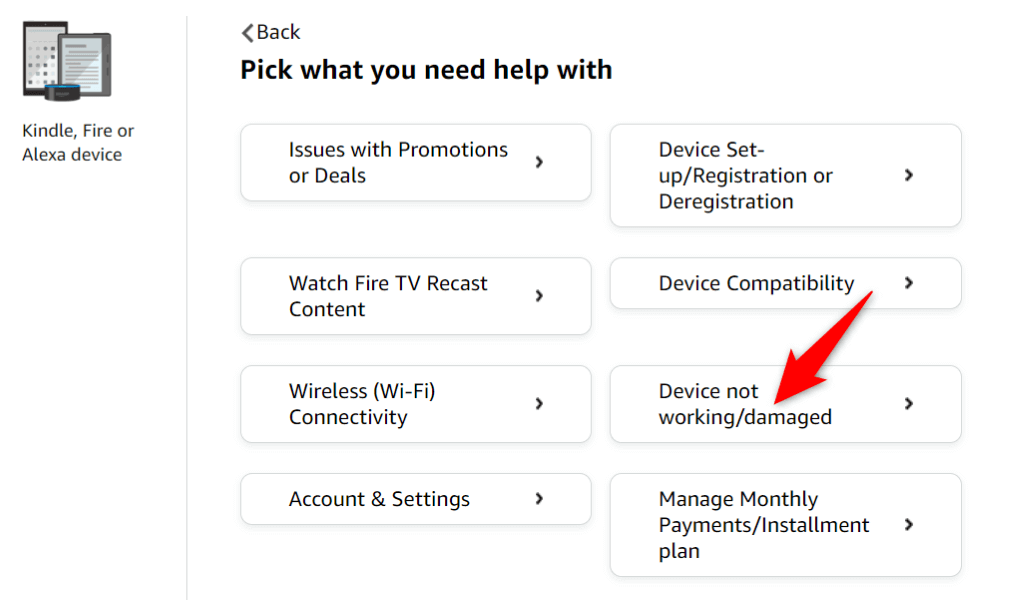Open Wireless (Wi-Fi) Connectivity support
This screenshot has width=1021, height=600.
(415, 404)
